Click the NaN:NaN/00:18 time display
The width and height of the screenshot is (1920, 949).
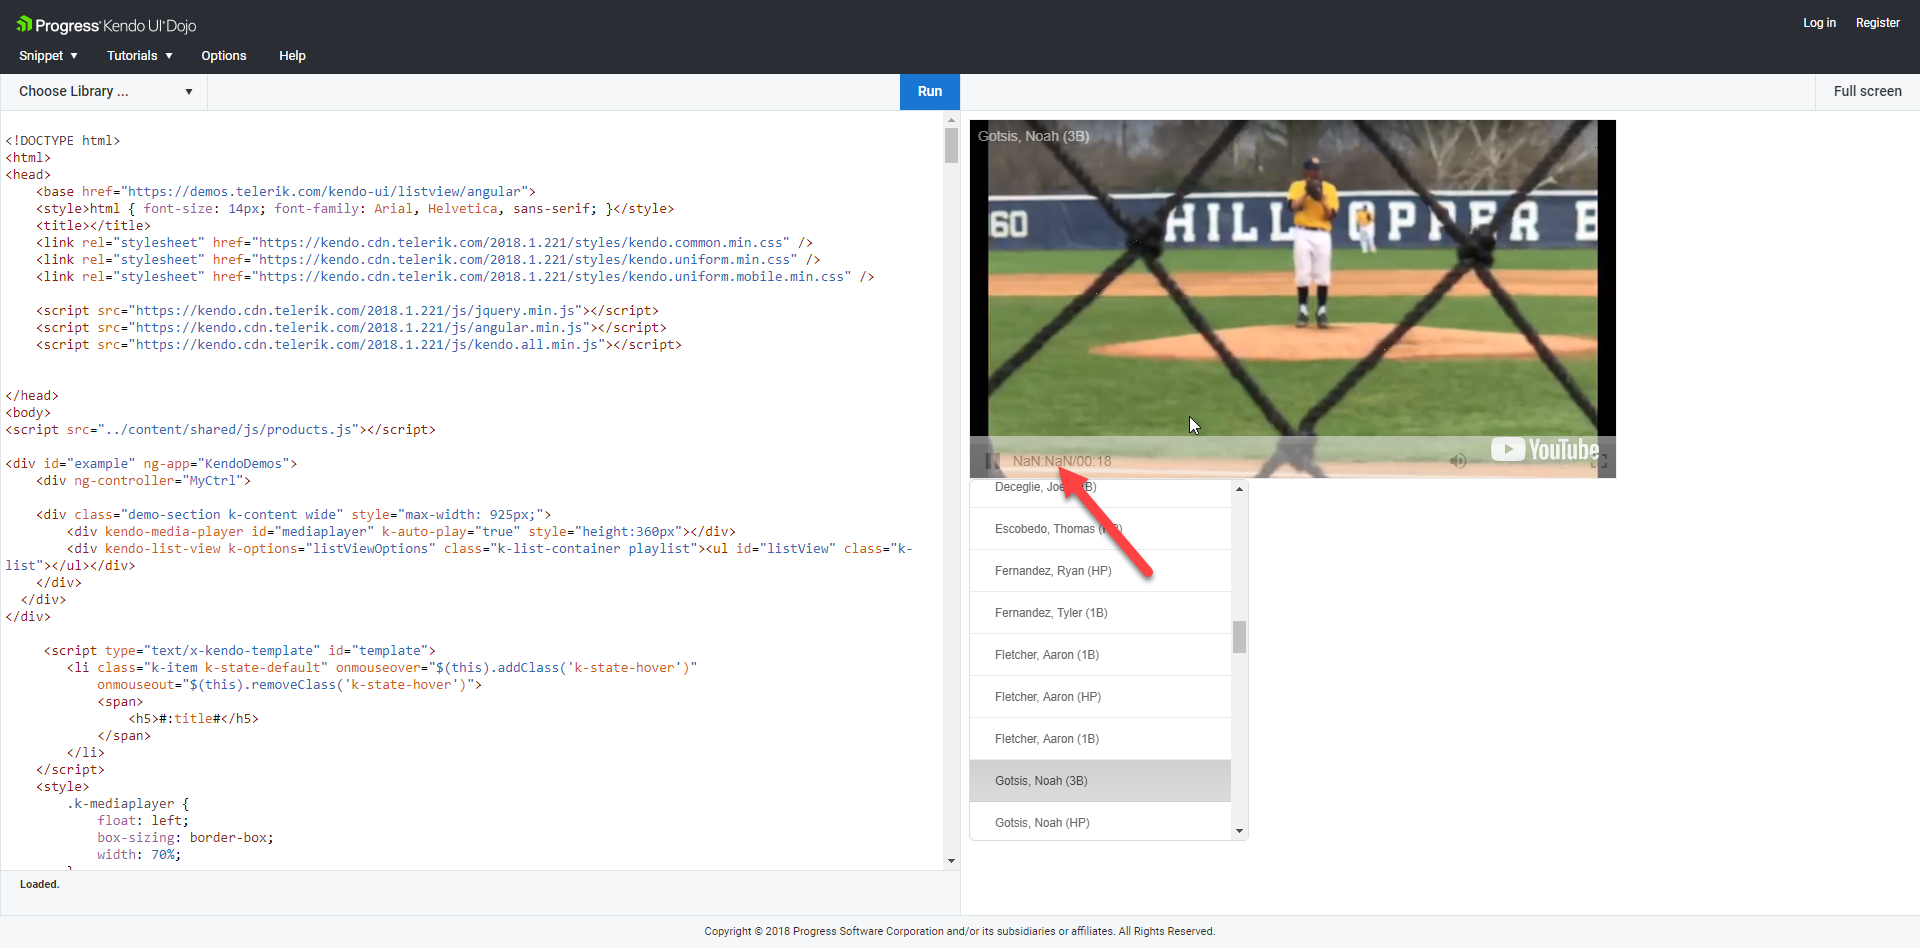(x=1062, y=461)
